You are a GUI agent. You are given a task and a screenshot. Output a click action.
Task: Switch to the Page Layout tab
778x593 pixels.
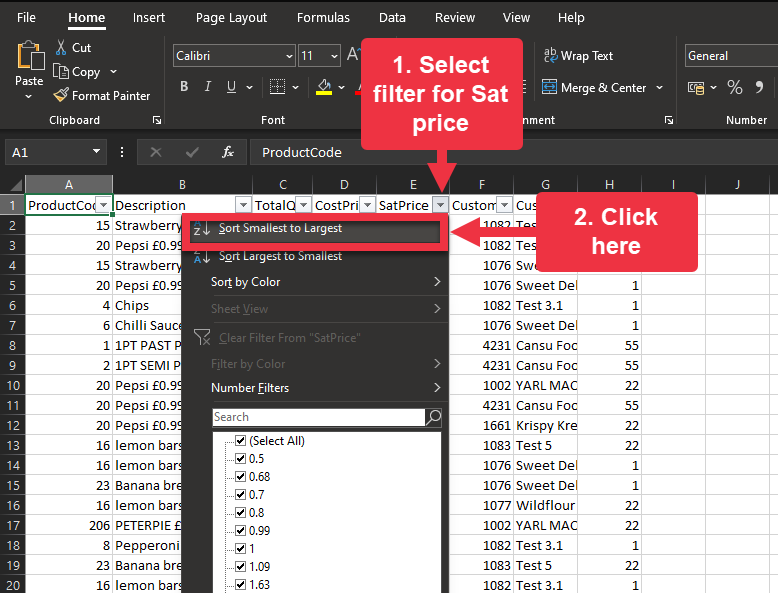pos(231,18)
